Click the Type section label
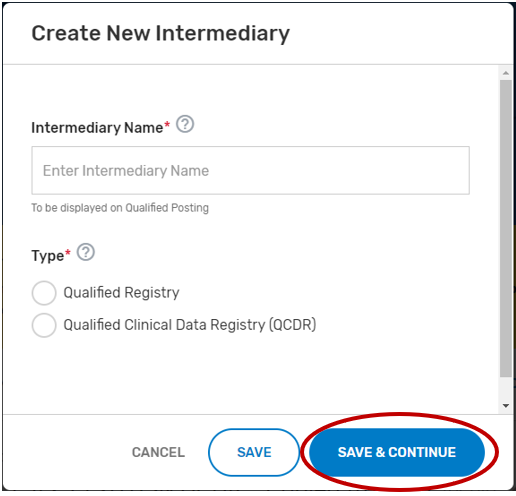 47,256
